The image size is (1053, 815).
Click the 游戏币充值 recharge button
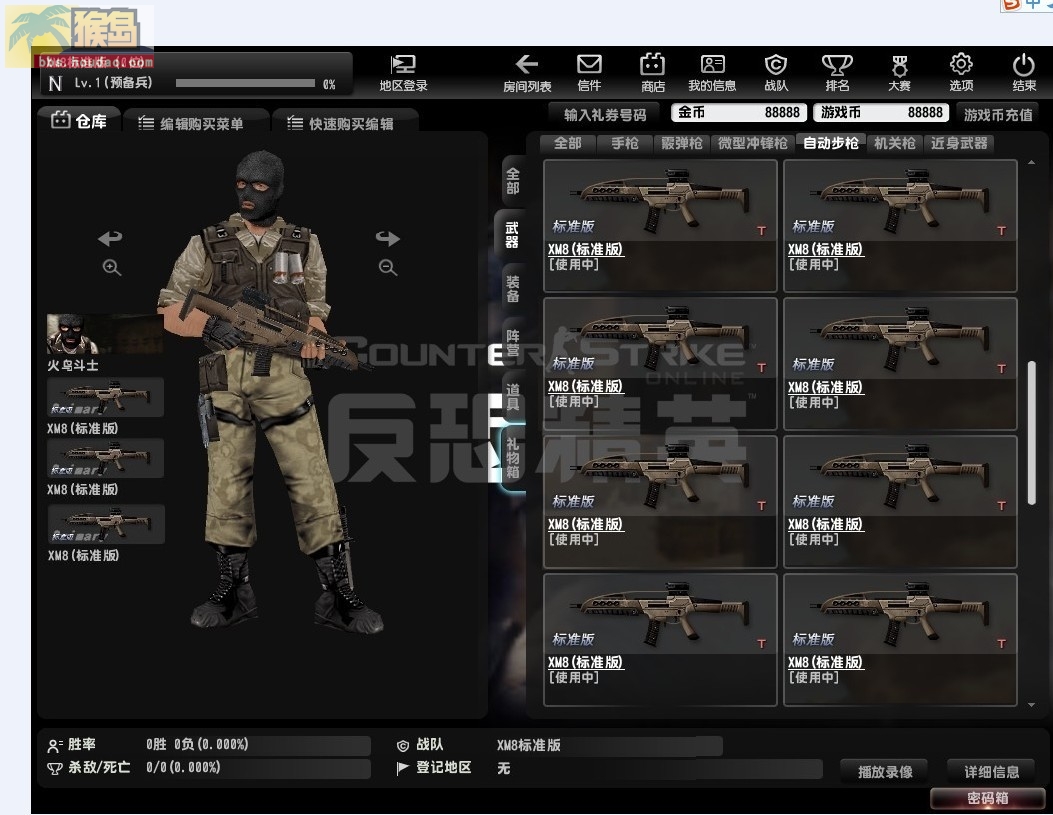[x=998, y=115]
